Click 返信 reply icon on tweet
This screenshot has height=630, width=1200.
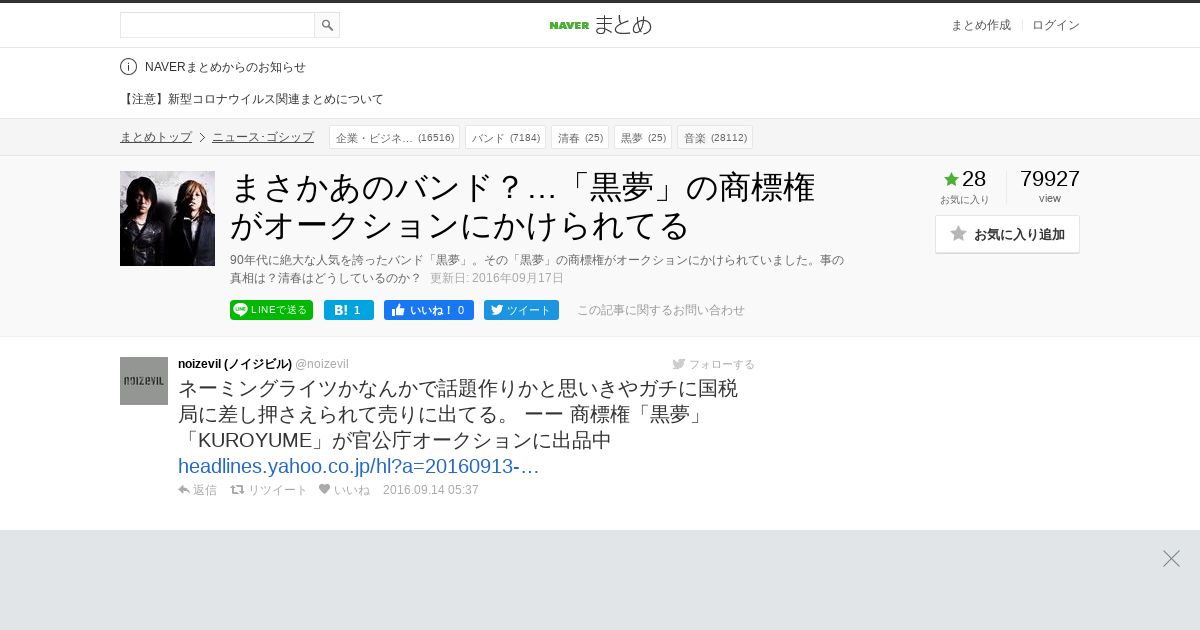(197, 490)
